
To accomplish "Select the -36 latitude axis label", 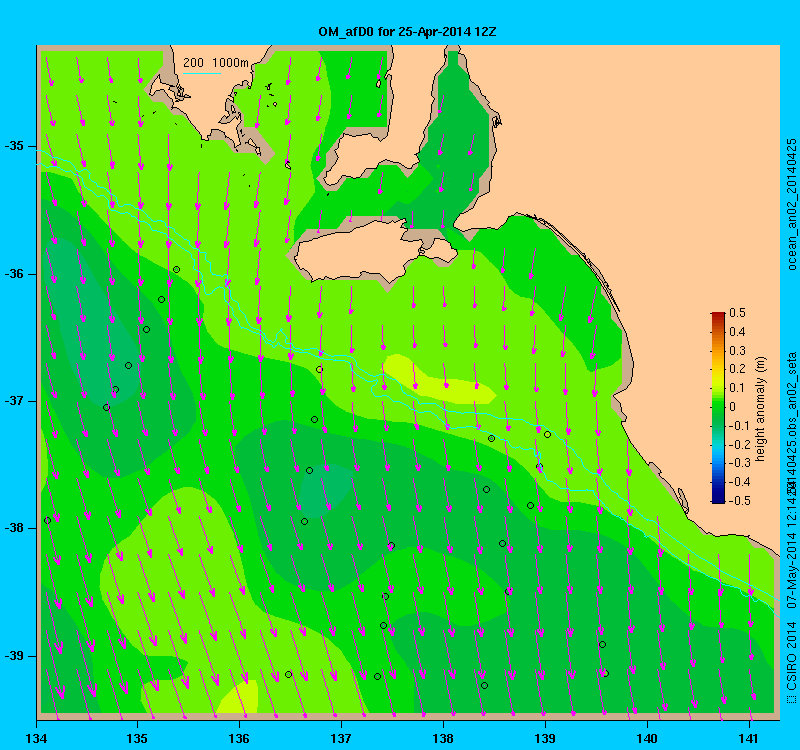I will pos(14,274).
